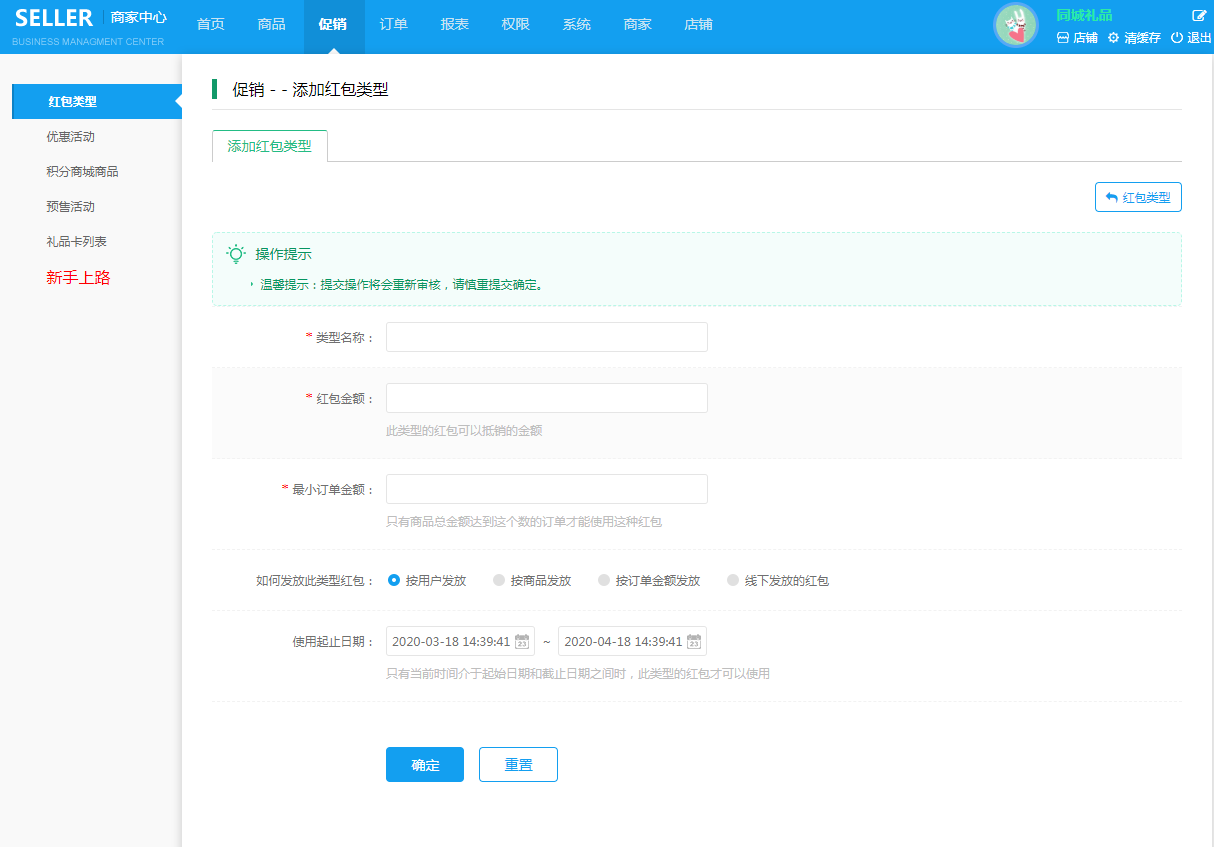Click into the 最小订单金额 text field

[x=546, y=489]
